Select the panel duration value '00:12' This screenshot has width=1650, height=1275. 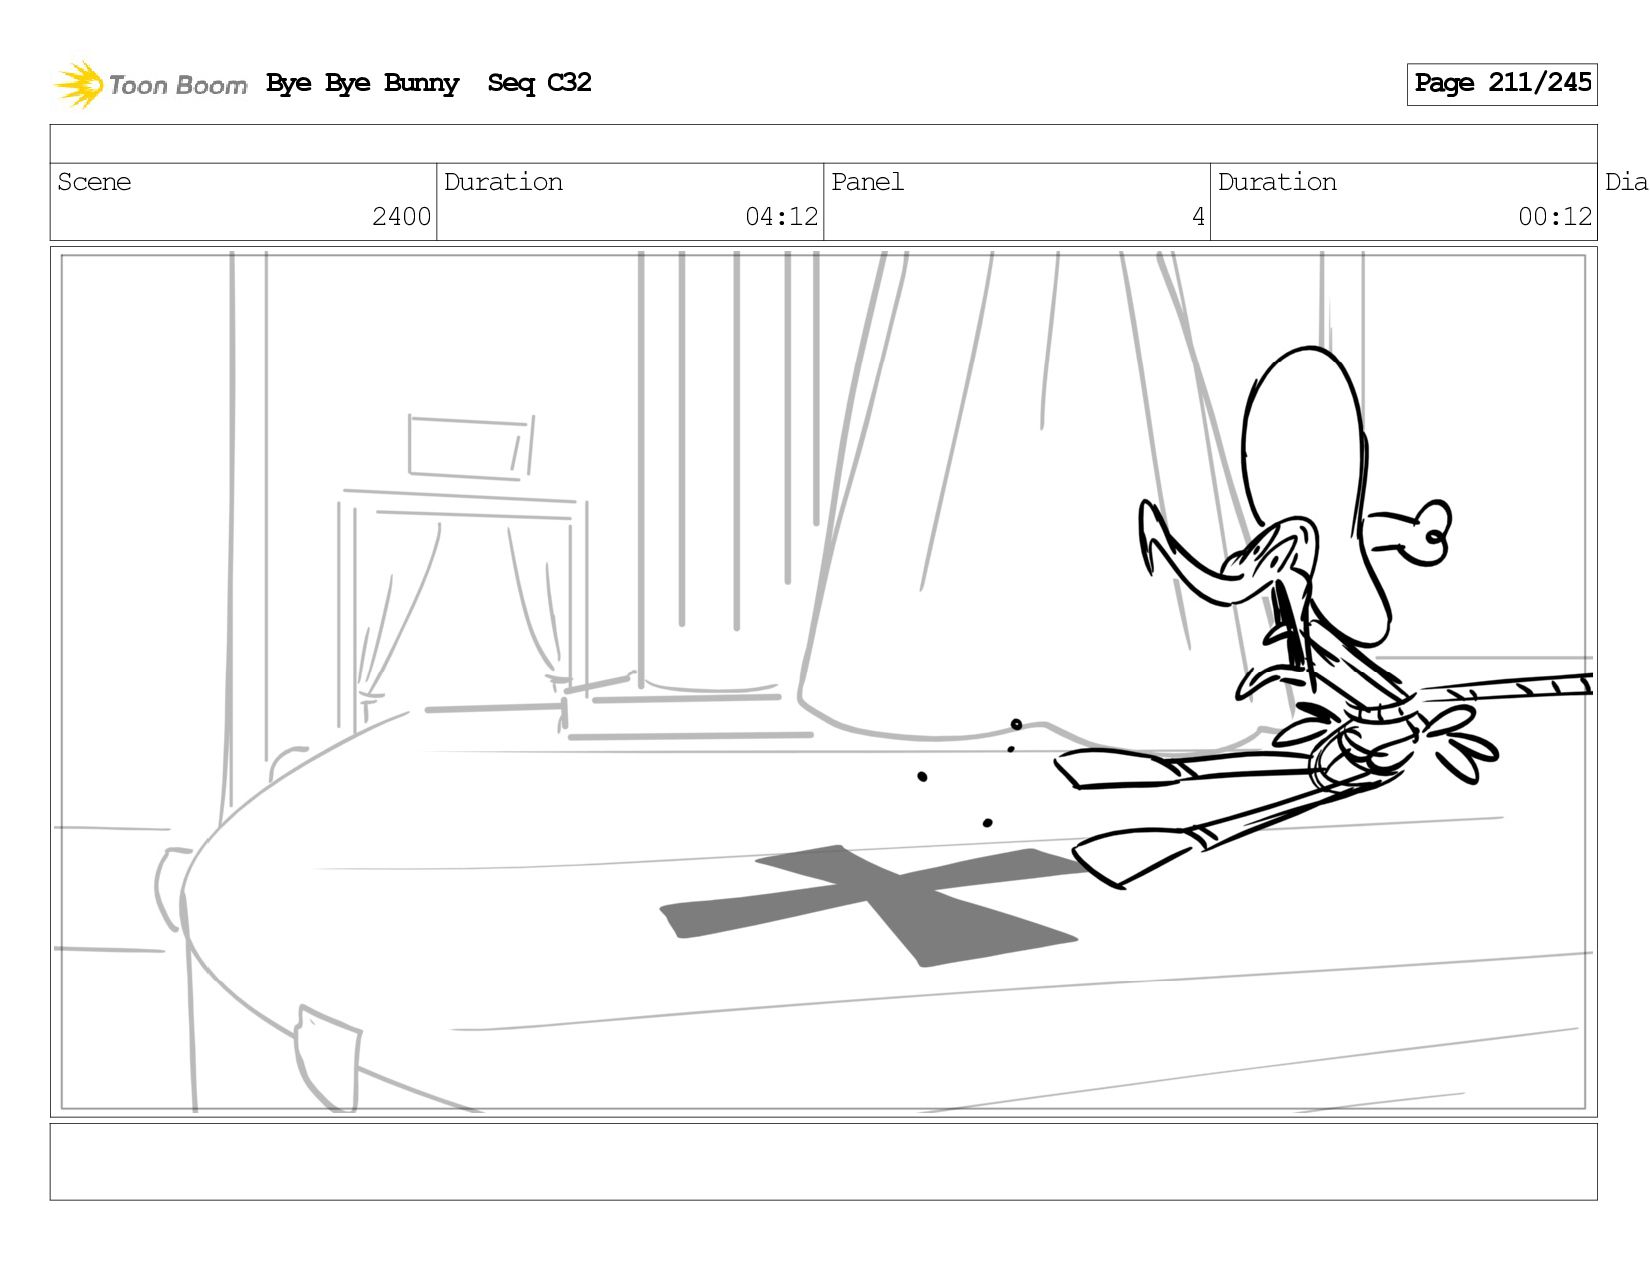(x=1554, y=217)
